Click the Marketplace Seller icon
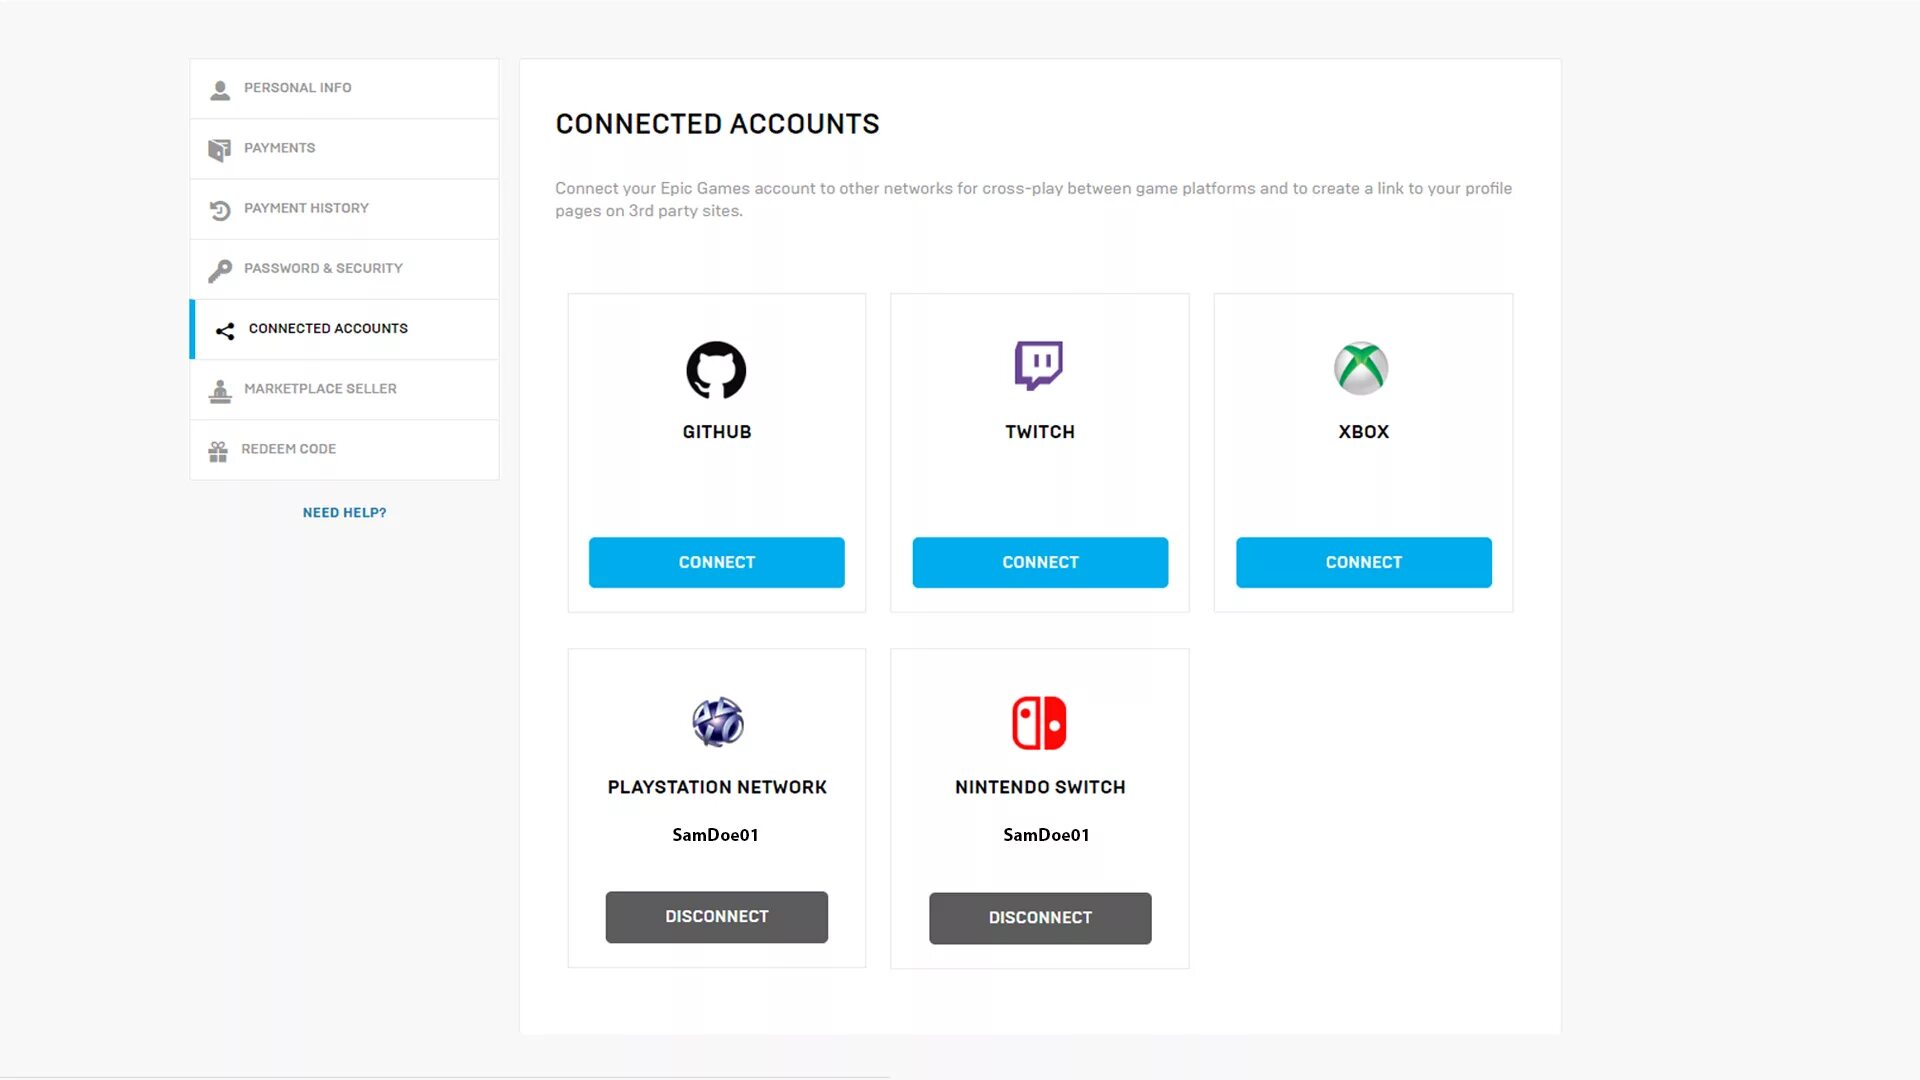 tap(220, 391)
